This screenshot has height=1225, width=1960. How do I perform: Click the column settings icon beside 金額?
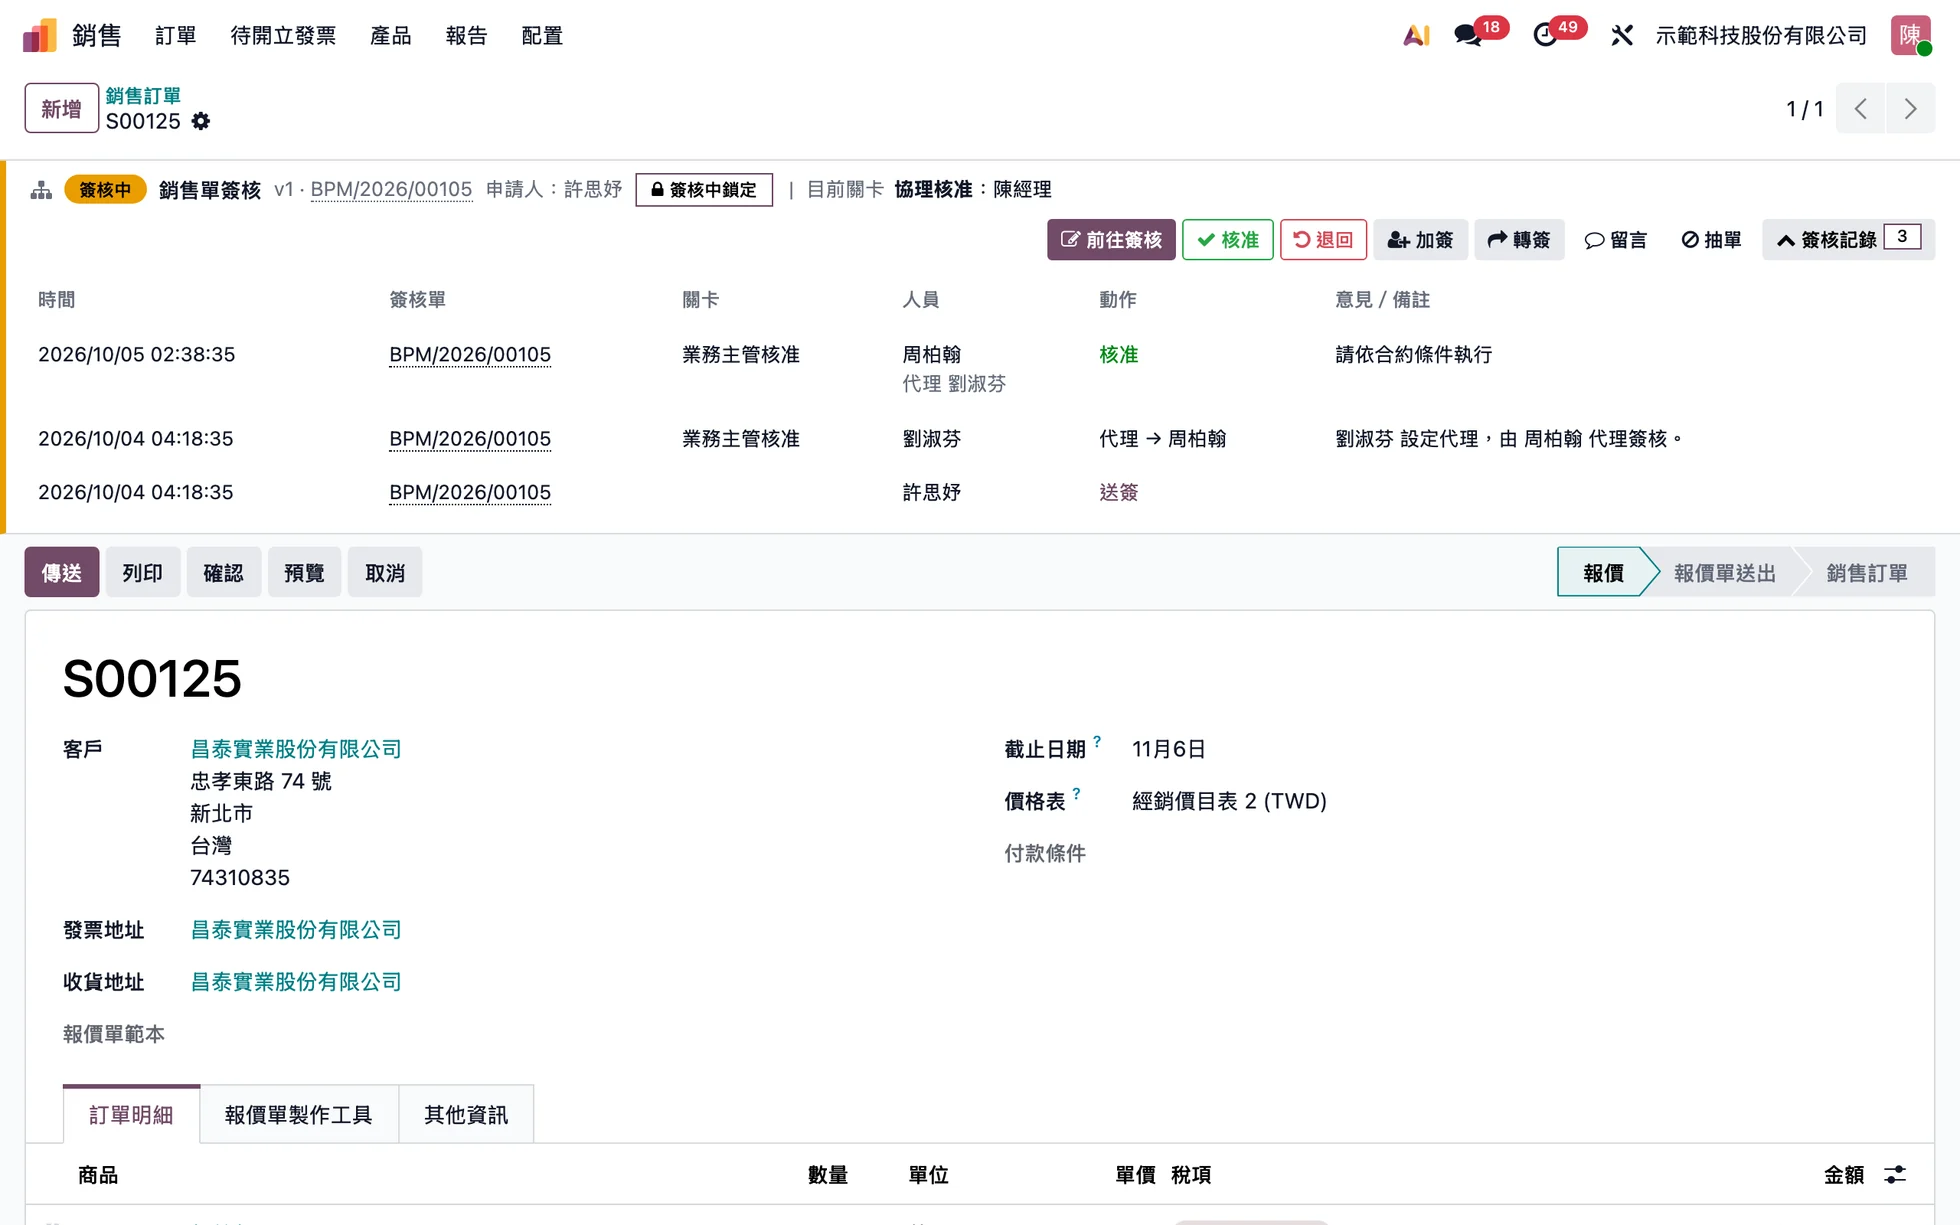point(1895,1175)
